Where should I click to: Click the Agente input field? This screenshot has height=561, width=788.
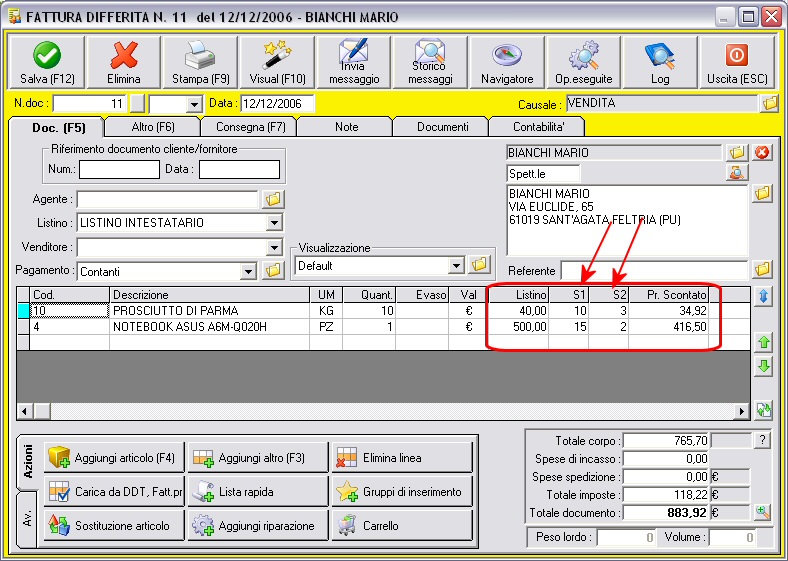tap(167, 199)
